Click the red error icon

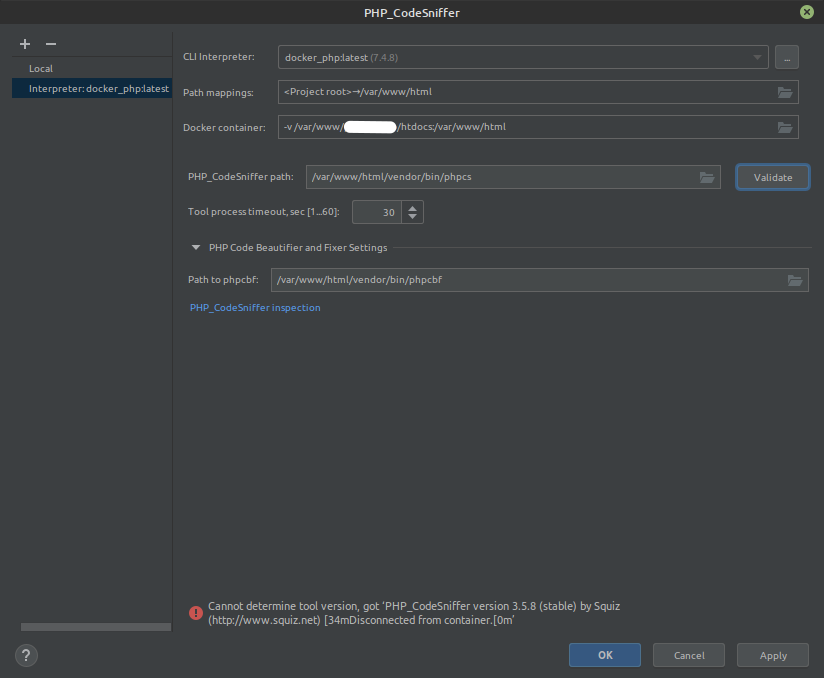click(x=196, y=613)
